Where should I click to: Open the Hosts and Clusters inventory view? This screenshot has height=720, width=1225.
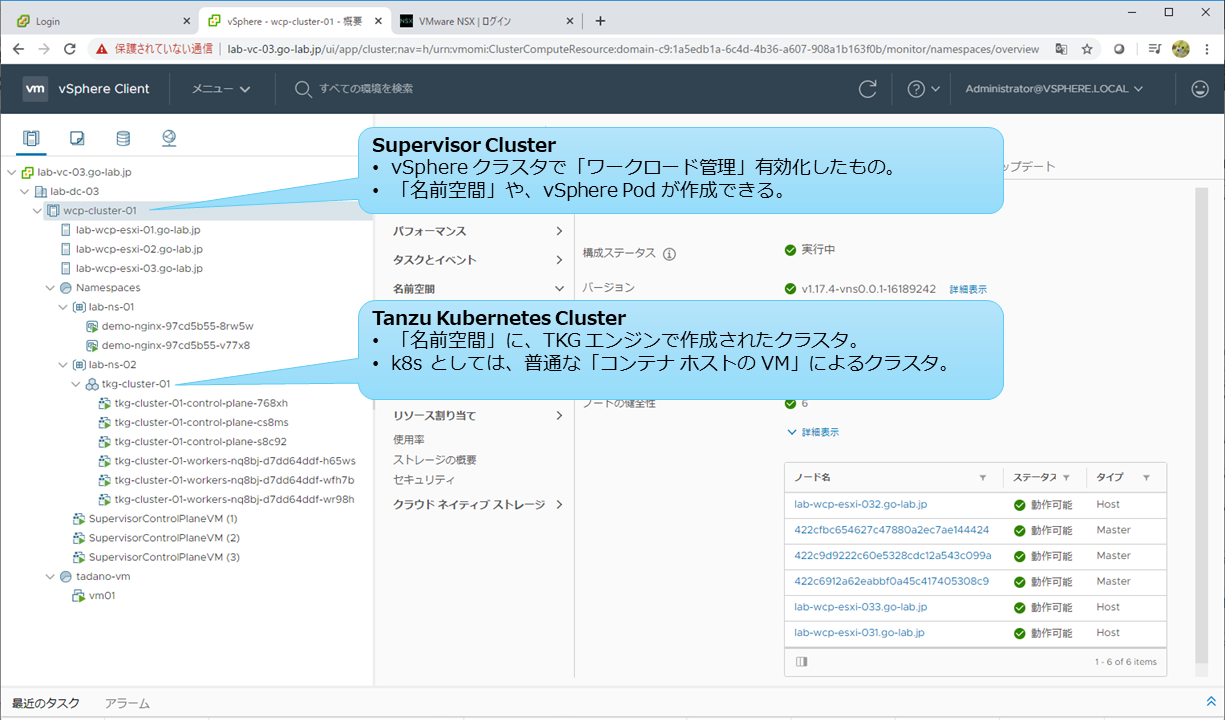point(31,138)
